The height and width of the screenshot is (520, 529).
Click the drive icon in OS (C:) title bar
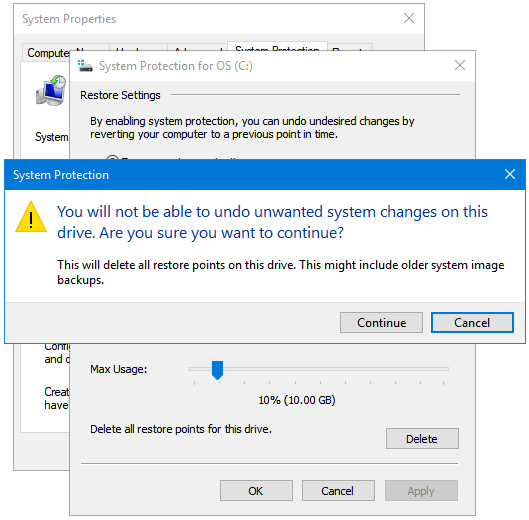click(x=85, y=65)
